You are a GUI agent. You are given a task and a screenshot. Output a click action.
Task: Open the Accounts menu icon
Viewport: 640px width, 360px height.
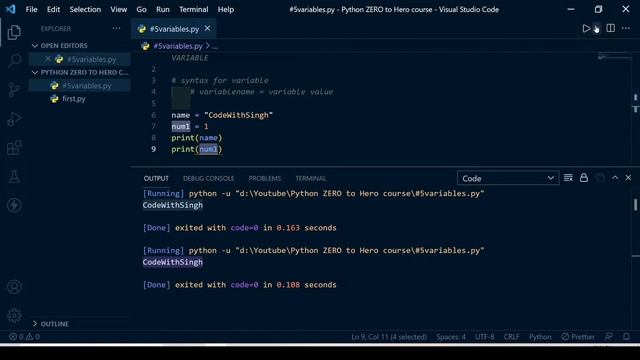14,287
